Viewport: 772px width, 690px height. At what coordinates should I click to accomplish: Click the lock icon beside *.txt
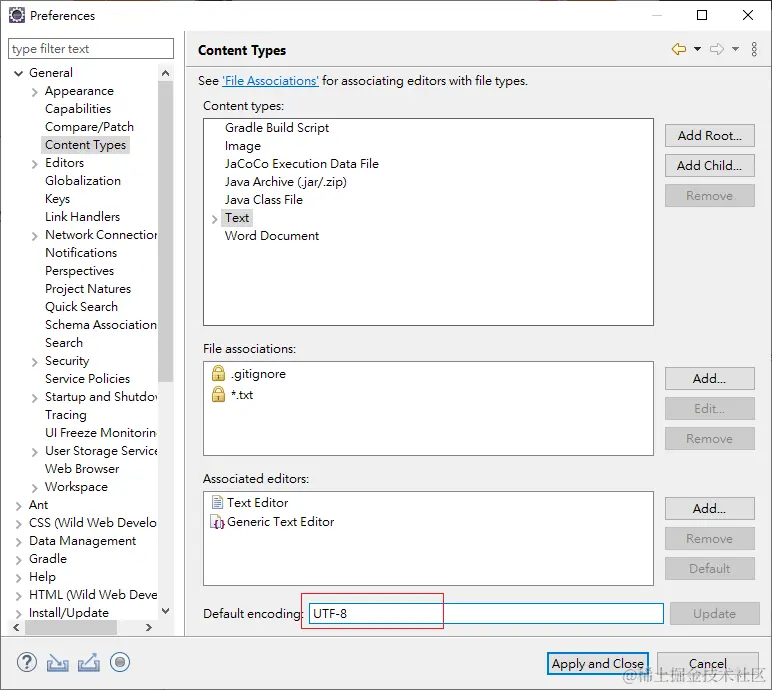[218, 394]
